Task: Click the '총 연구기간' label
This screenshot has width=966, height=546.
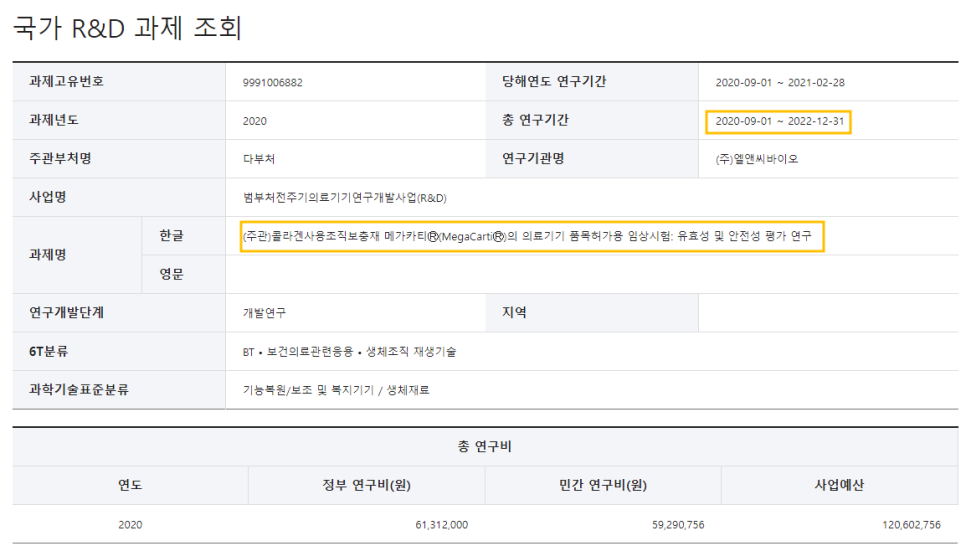Action: 535,120
